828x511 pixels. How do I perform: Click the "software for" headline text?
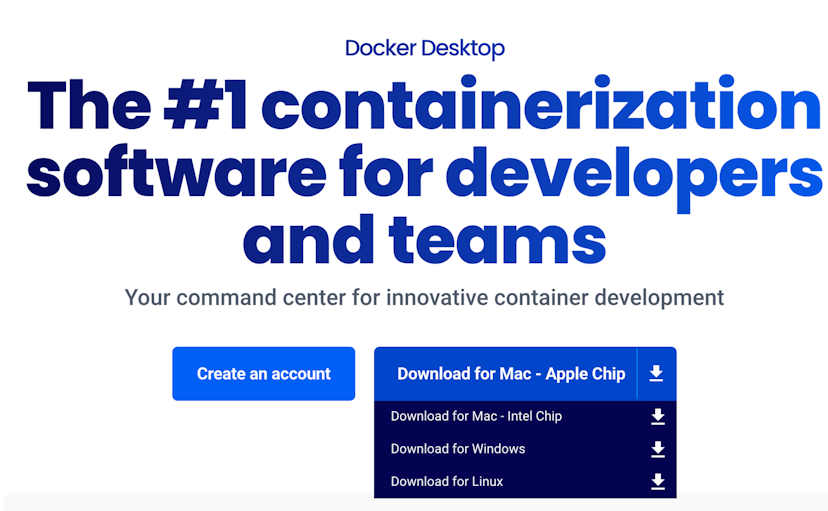coord(230,173)
